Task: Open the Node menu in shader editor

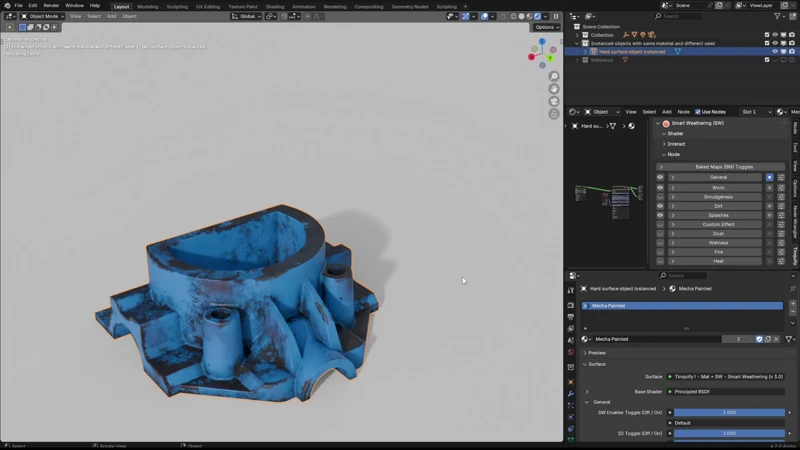Action: coord(683,112)
